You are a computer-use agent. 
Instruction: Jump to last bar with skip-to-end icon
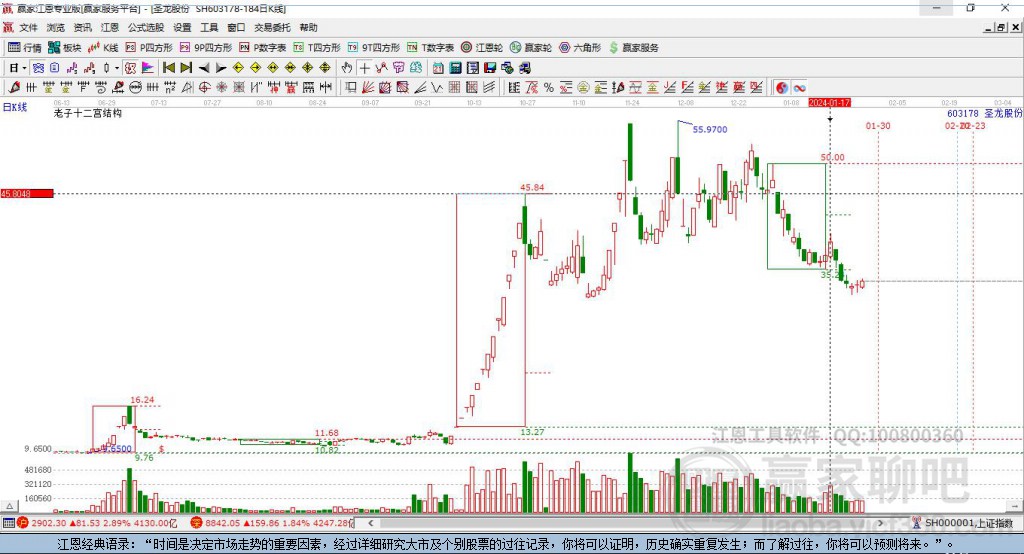(x=186, y=68)
